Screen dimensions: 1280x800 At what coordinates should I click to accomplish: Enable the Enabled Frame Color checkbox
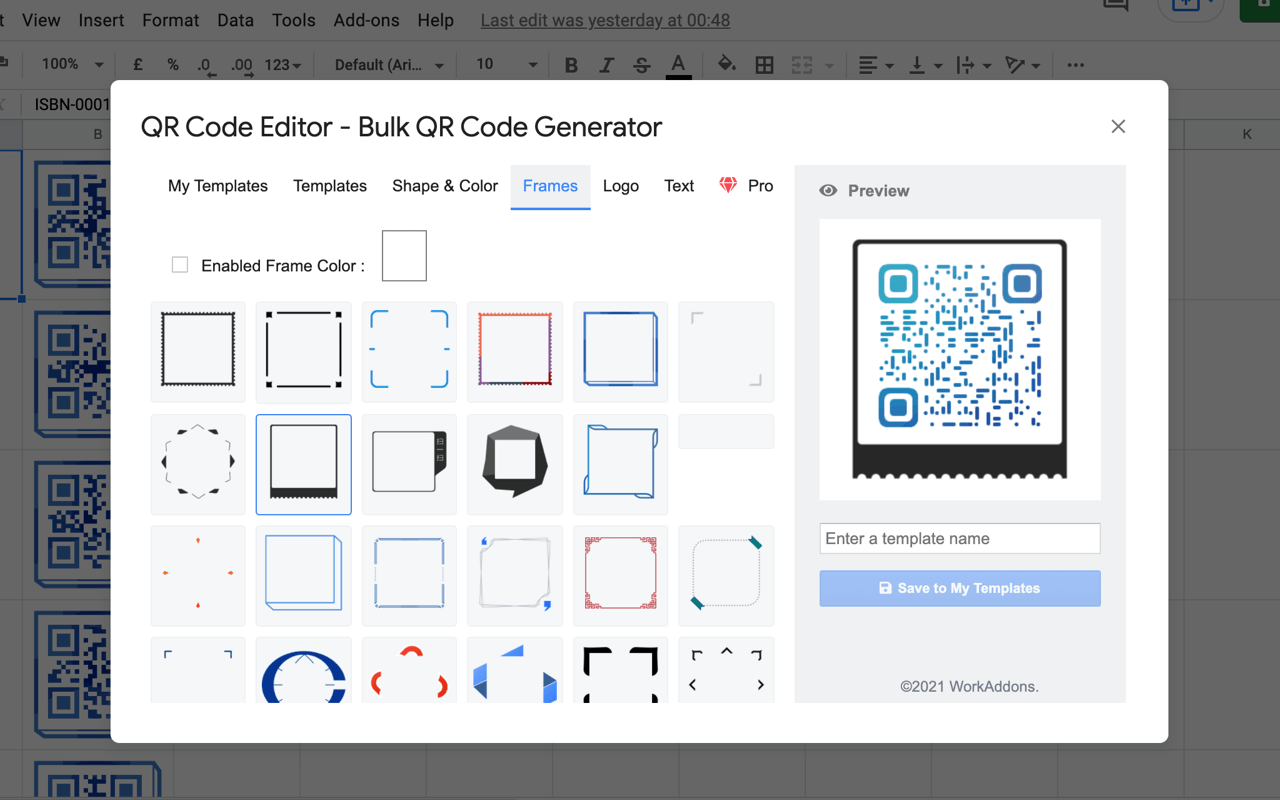coord(180,264)
